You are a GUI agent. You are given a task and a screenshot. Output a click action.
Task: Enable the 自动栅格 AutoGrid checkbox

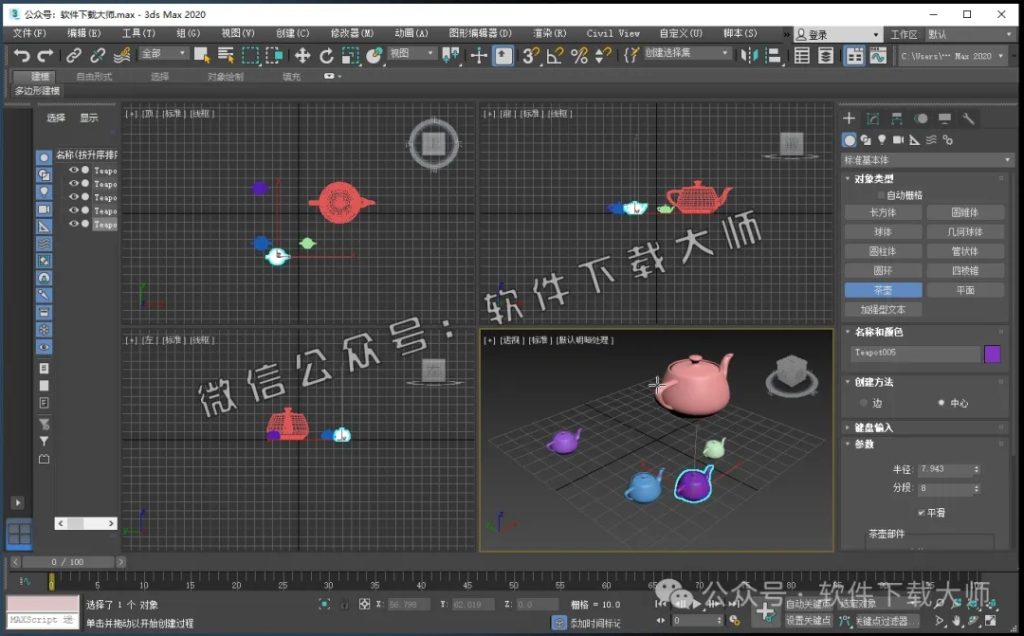click(x=880, y=194)
